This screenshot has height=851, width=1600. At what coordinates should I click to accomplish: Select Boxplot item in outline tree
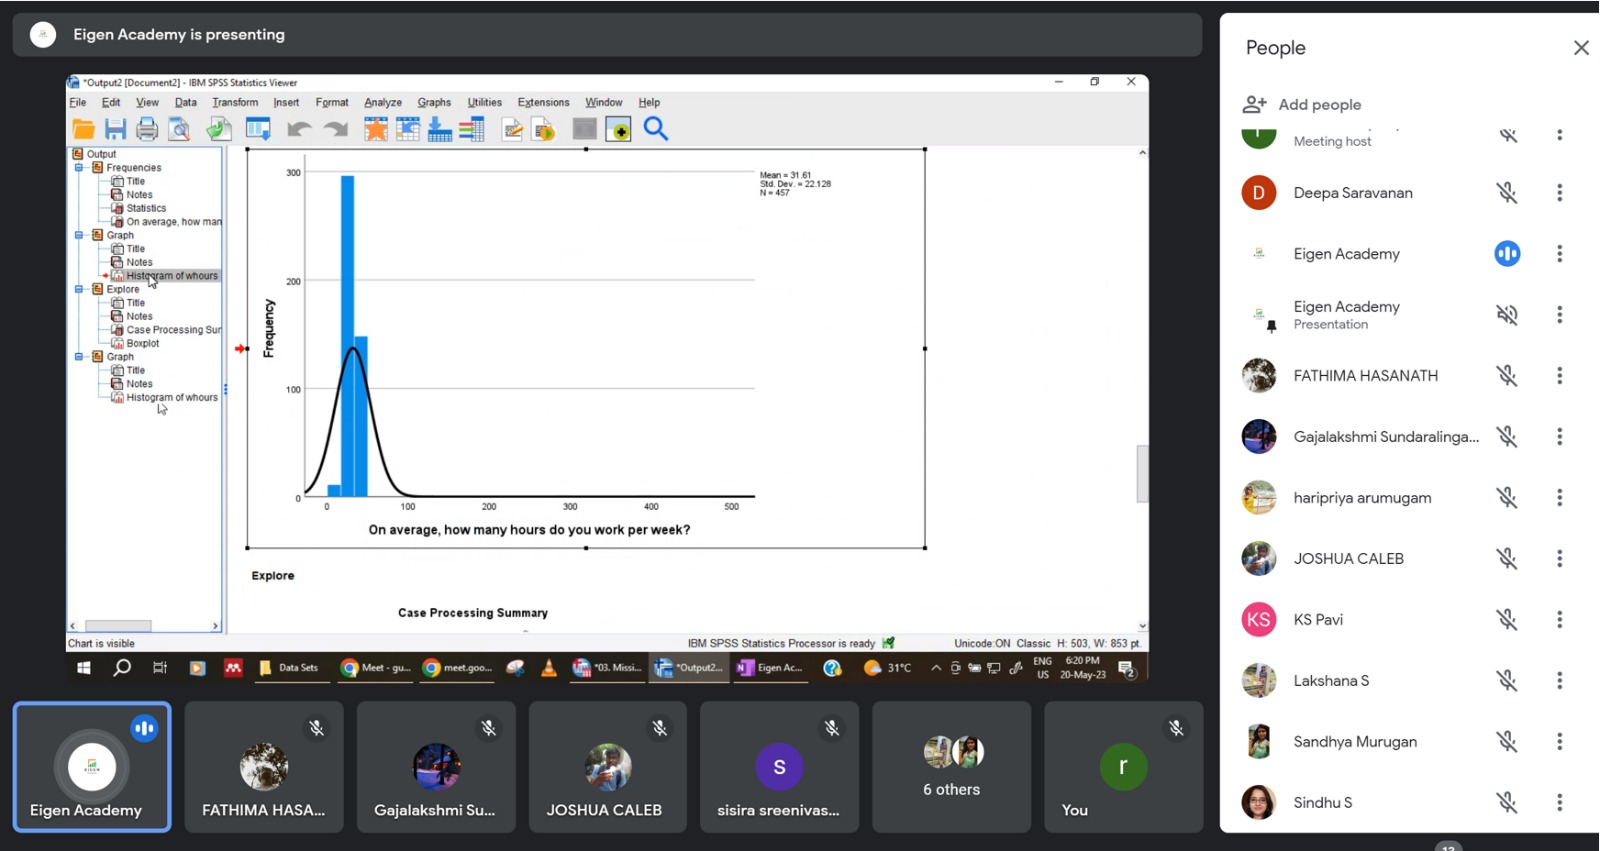142,344
